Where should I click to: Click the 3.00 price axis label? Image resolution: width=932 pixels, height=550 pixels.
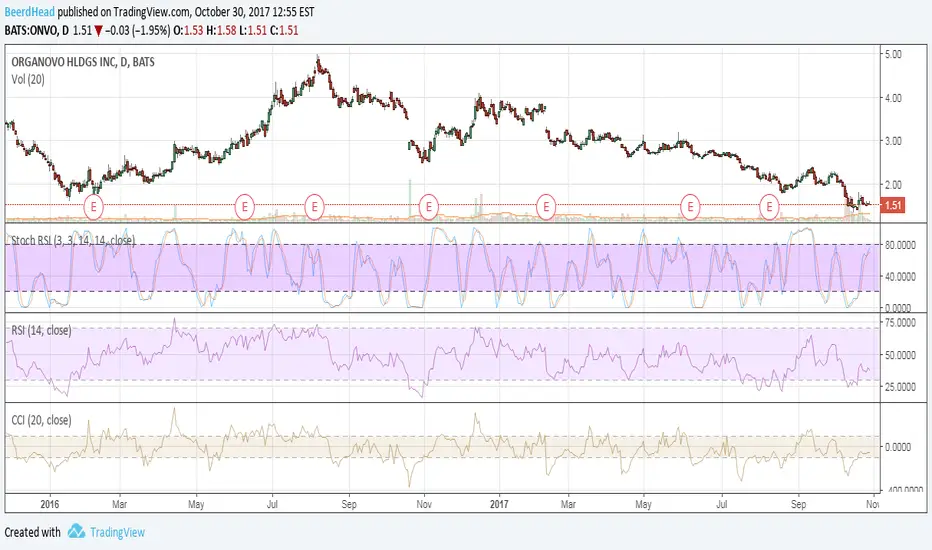(x=893, y=141)
